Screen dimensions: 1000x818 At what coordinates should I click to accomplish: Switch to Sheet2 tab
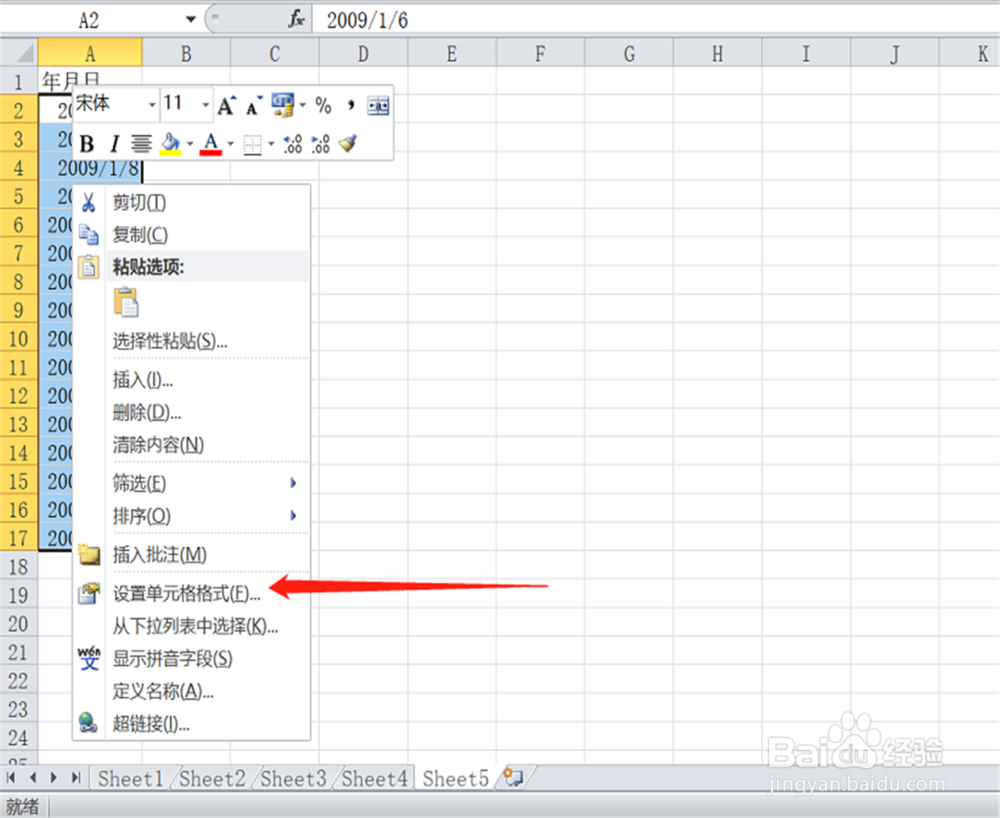coord(212,778)
